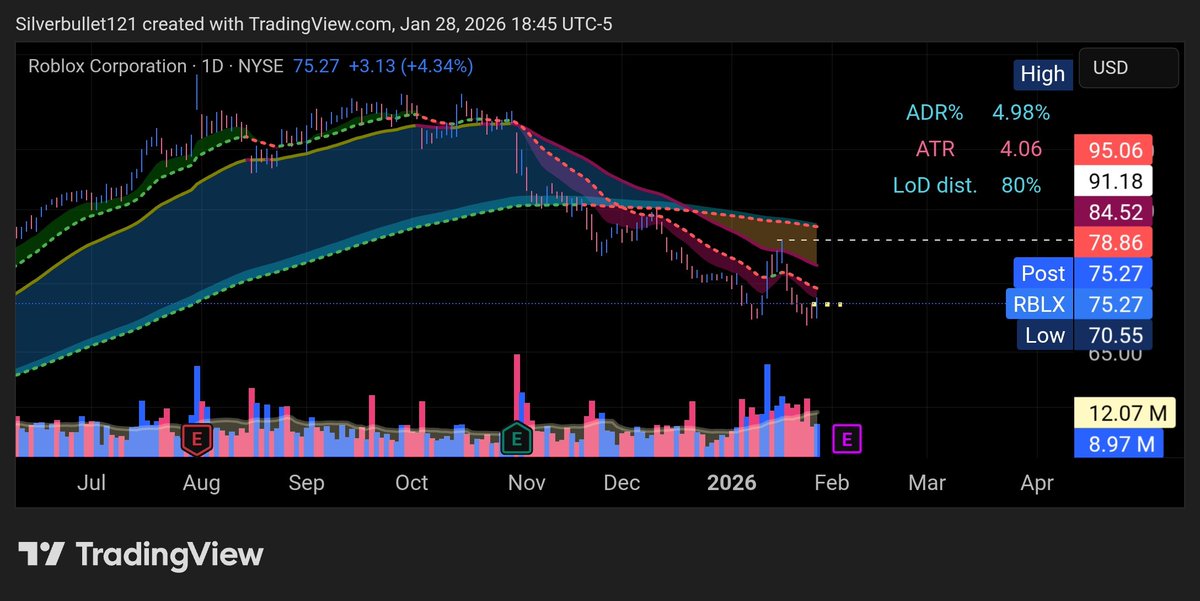
Task: Click the Mar label on the time axis
Action: (x=927, y=482)
